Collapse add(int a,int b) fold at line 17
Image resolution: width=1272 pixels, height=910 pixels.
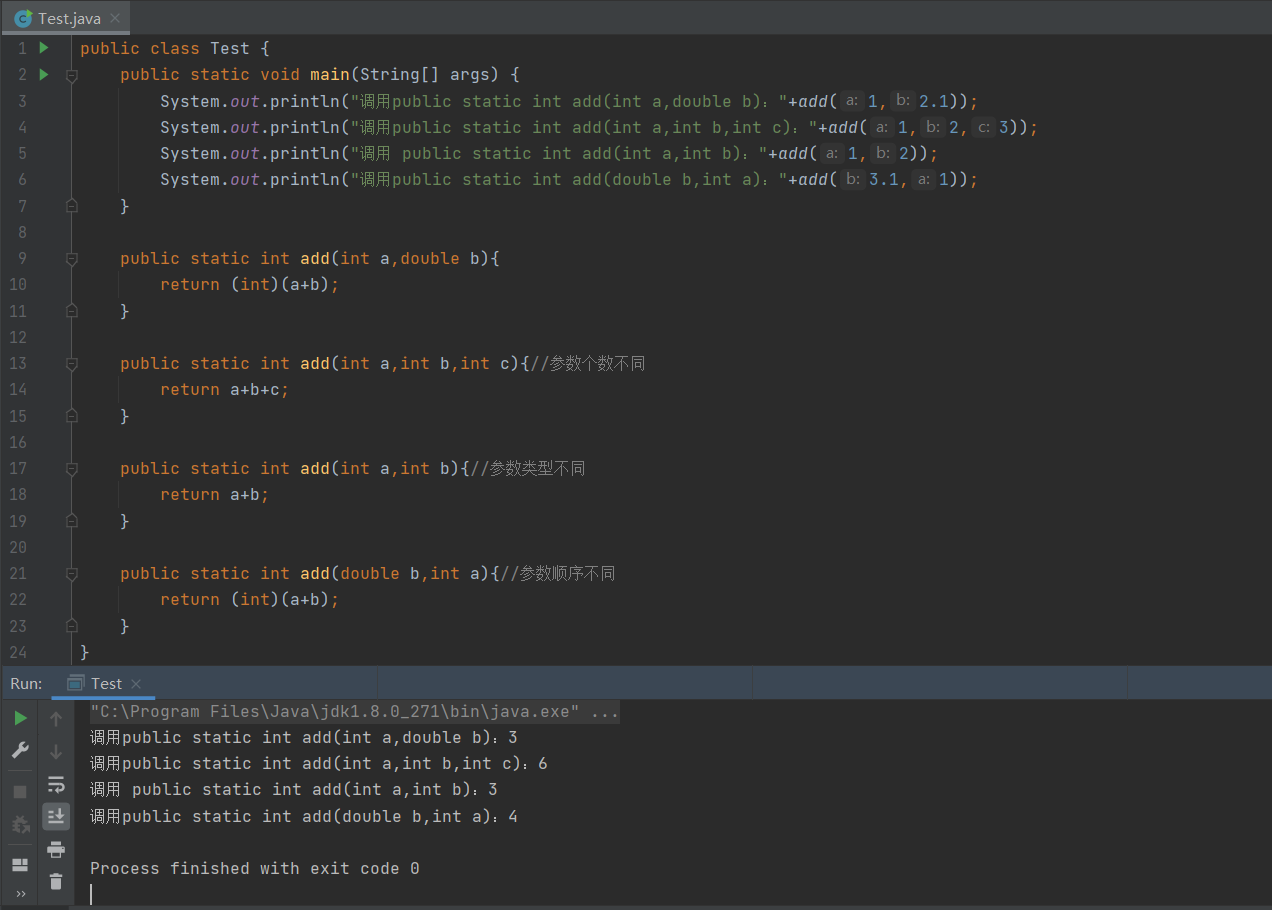pyautogui.click(x=71, y=469)
